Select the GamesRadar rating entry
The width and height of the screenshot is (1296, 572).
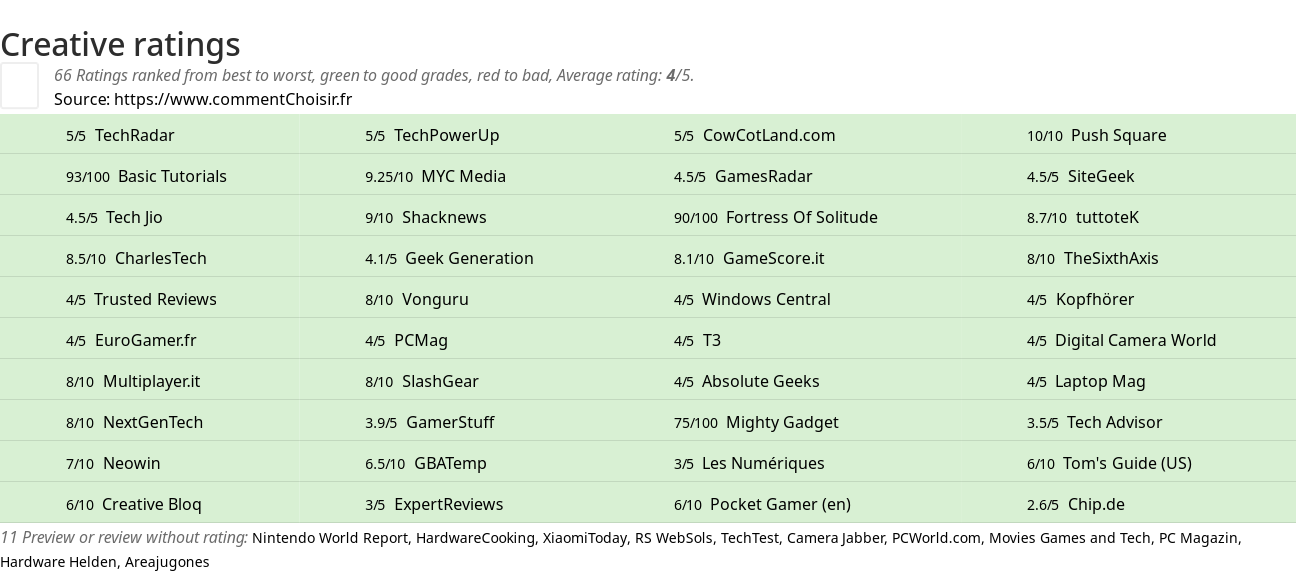[x=763, y=176]
